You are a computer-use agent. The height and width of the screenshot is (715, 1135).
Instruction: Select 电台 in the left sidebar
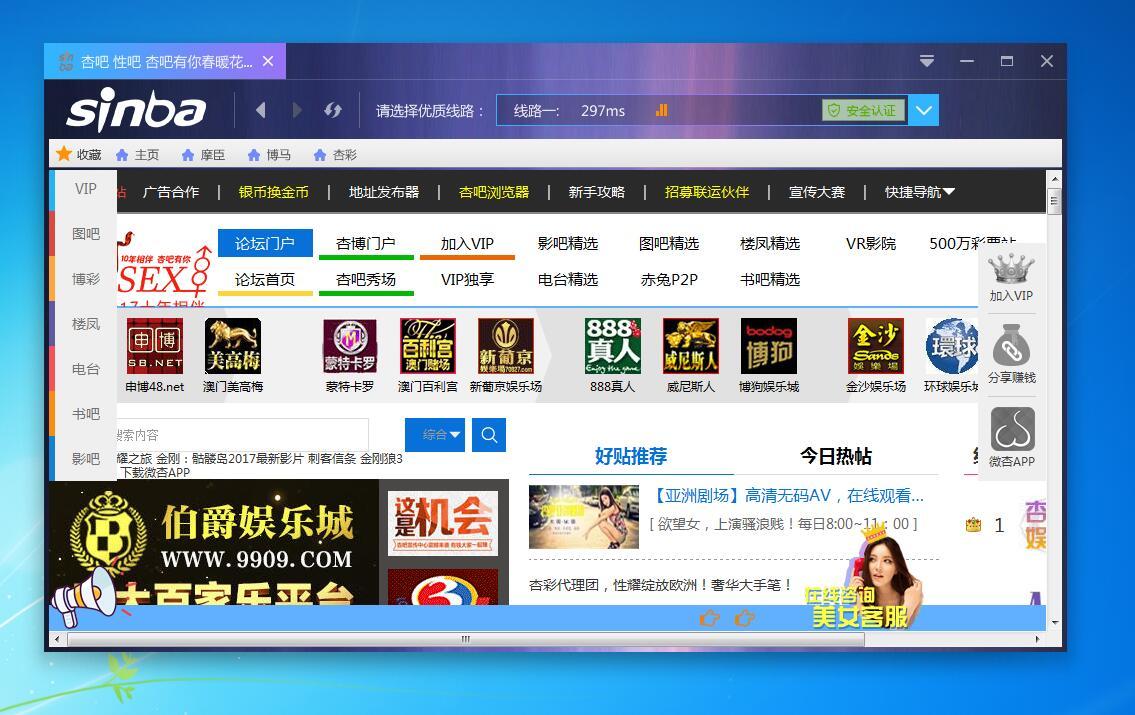point(85,368)
